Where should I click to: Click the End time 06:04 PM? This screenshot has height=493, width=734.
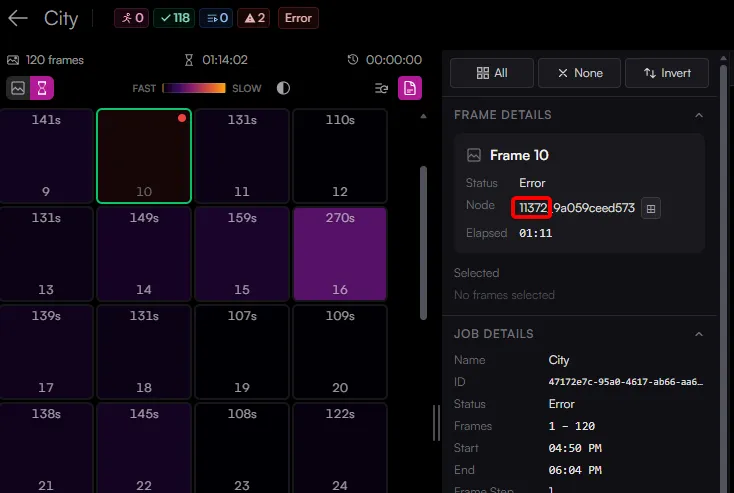(575, 470)
